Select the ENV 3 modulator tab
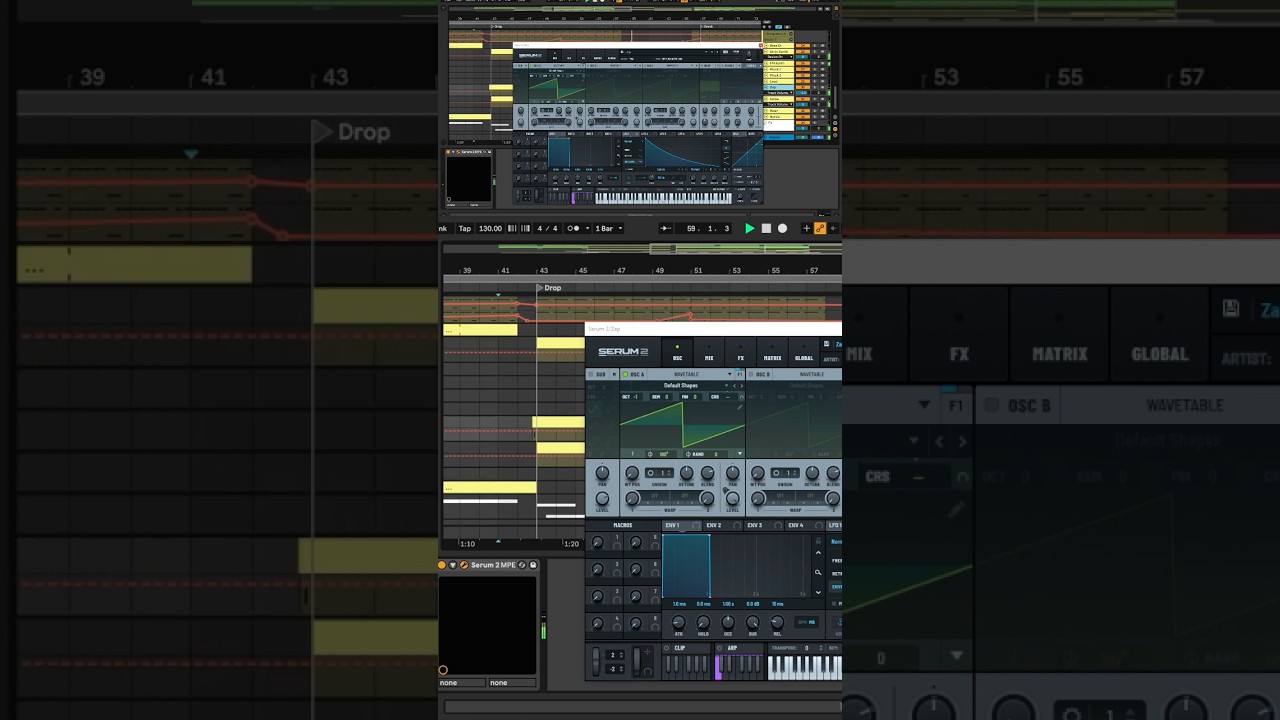Viewport: 1280px width, 720px height. click(x=764, y=525)
